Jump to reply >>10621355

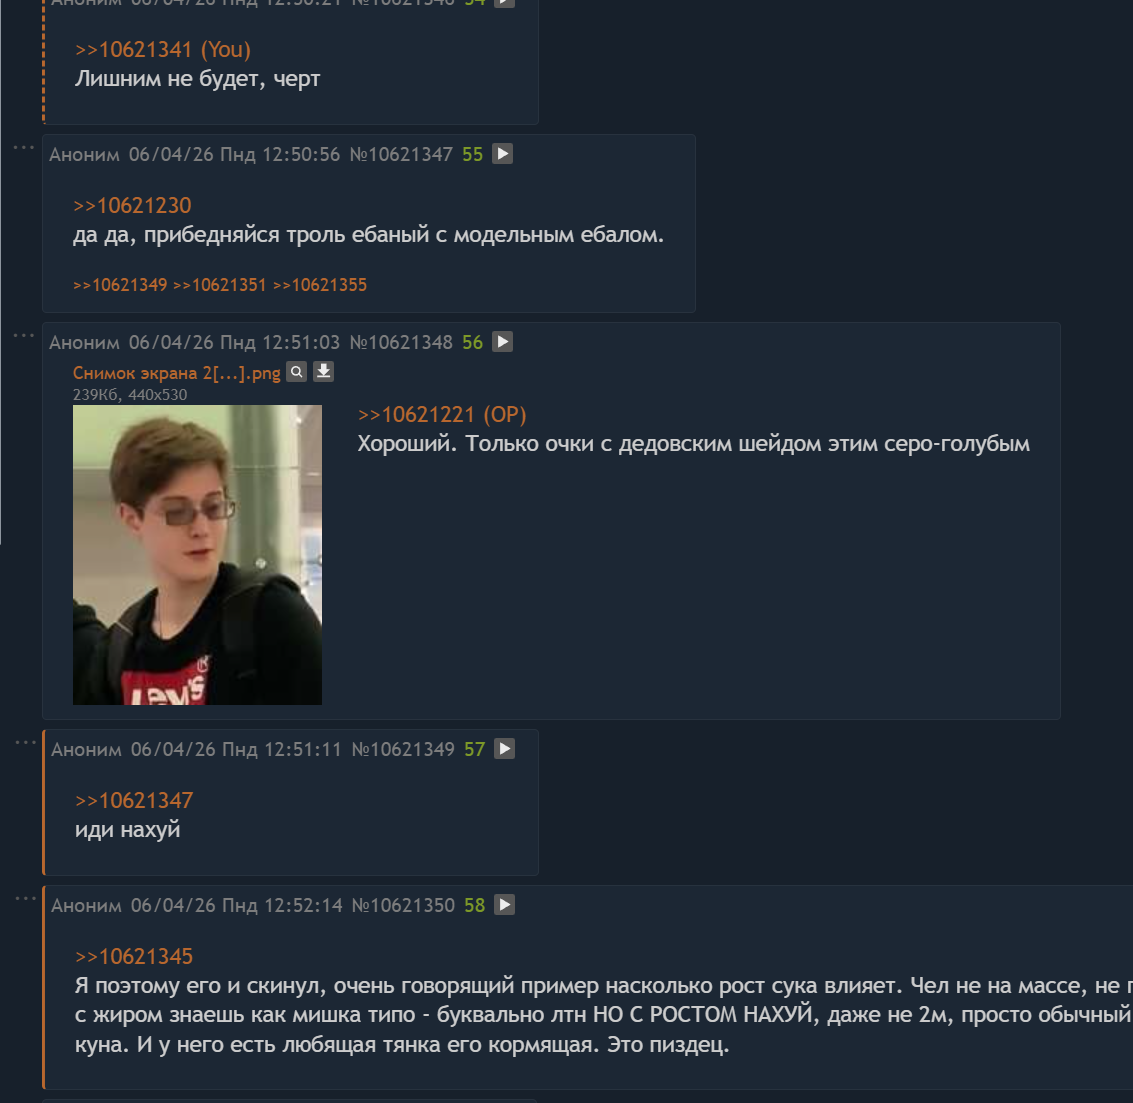[319, 286]
